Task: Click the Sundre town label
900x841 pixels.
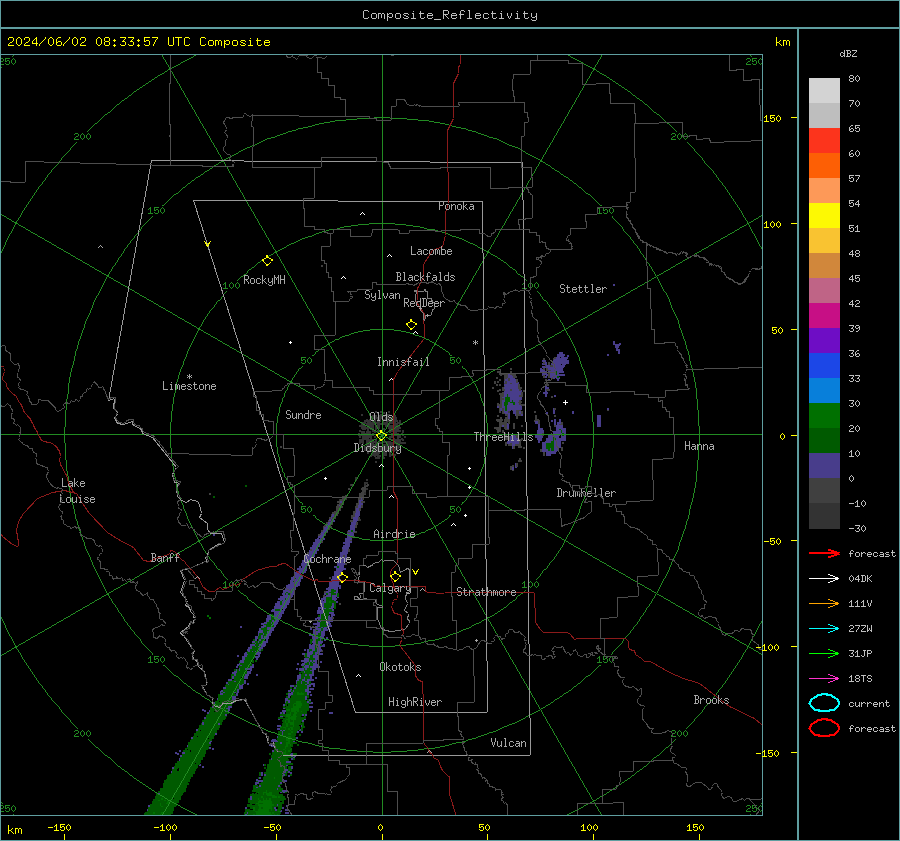Action: (303, 415)
